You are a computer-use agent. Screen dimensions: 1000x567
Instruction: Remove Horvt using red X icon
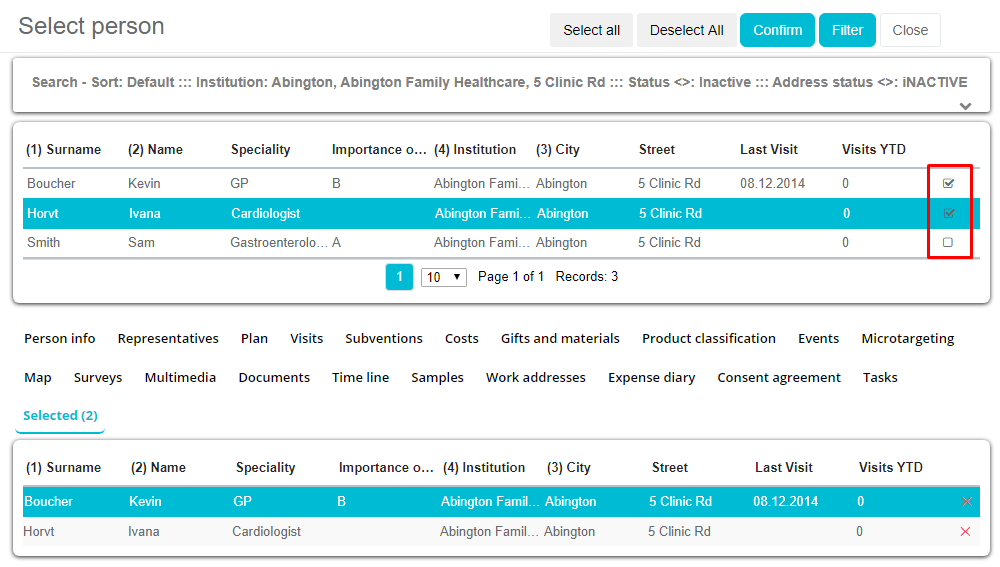pos(965,532)
